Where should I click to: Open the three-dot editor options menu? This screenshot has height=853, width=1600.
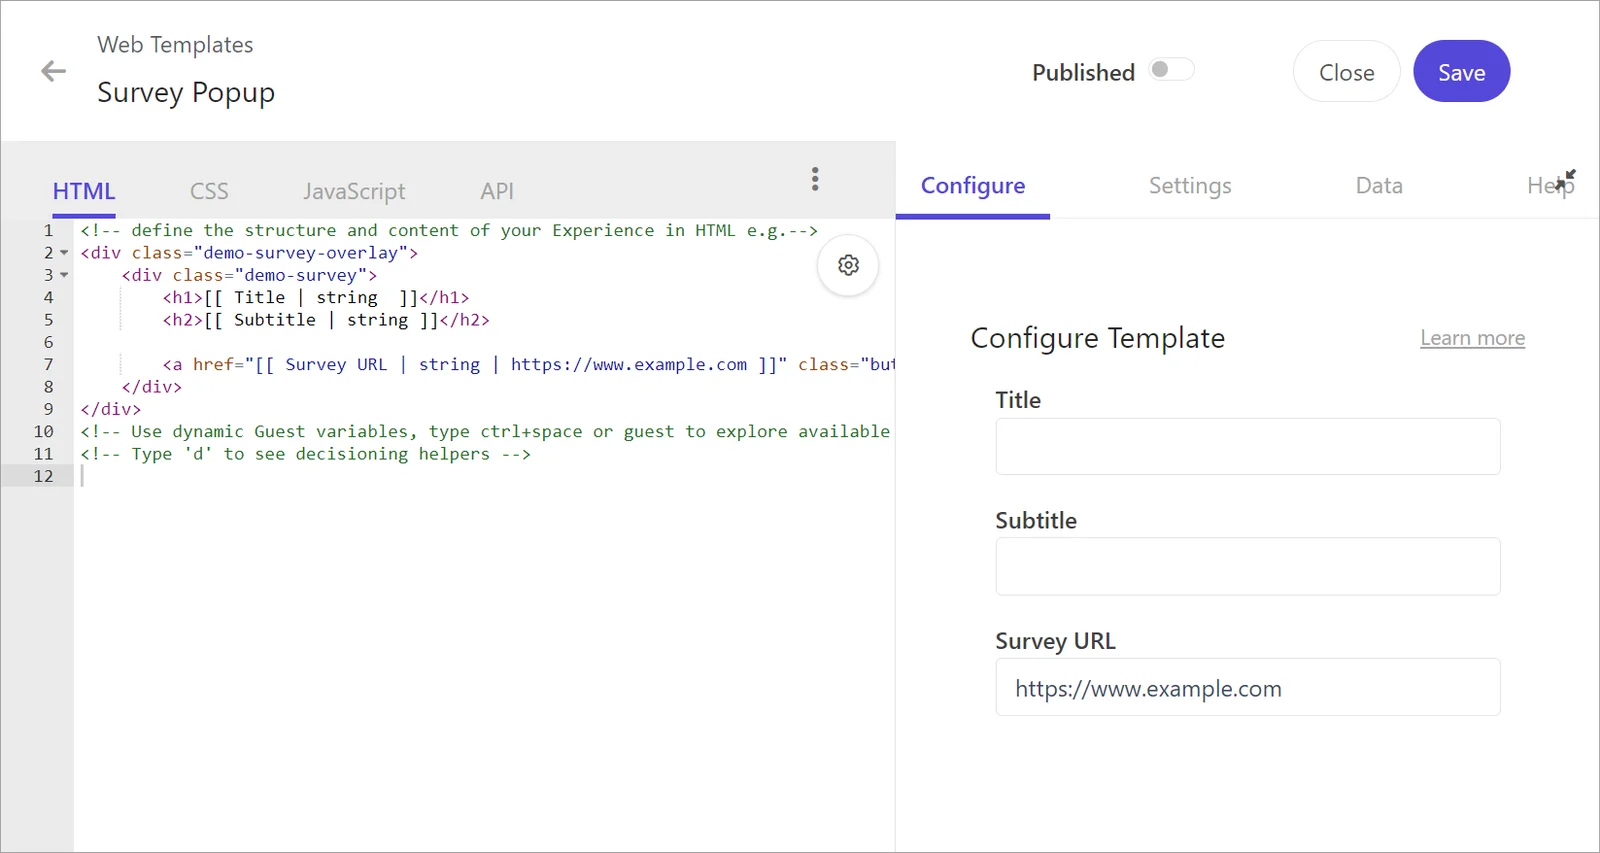815,179
